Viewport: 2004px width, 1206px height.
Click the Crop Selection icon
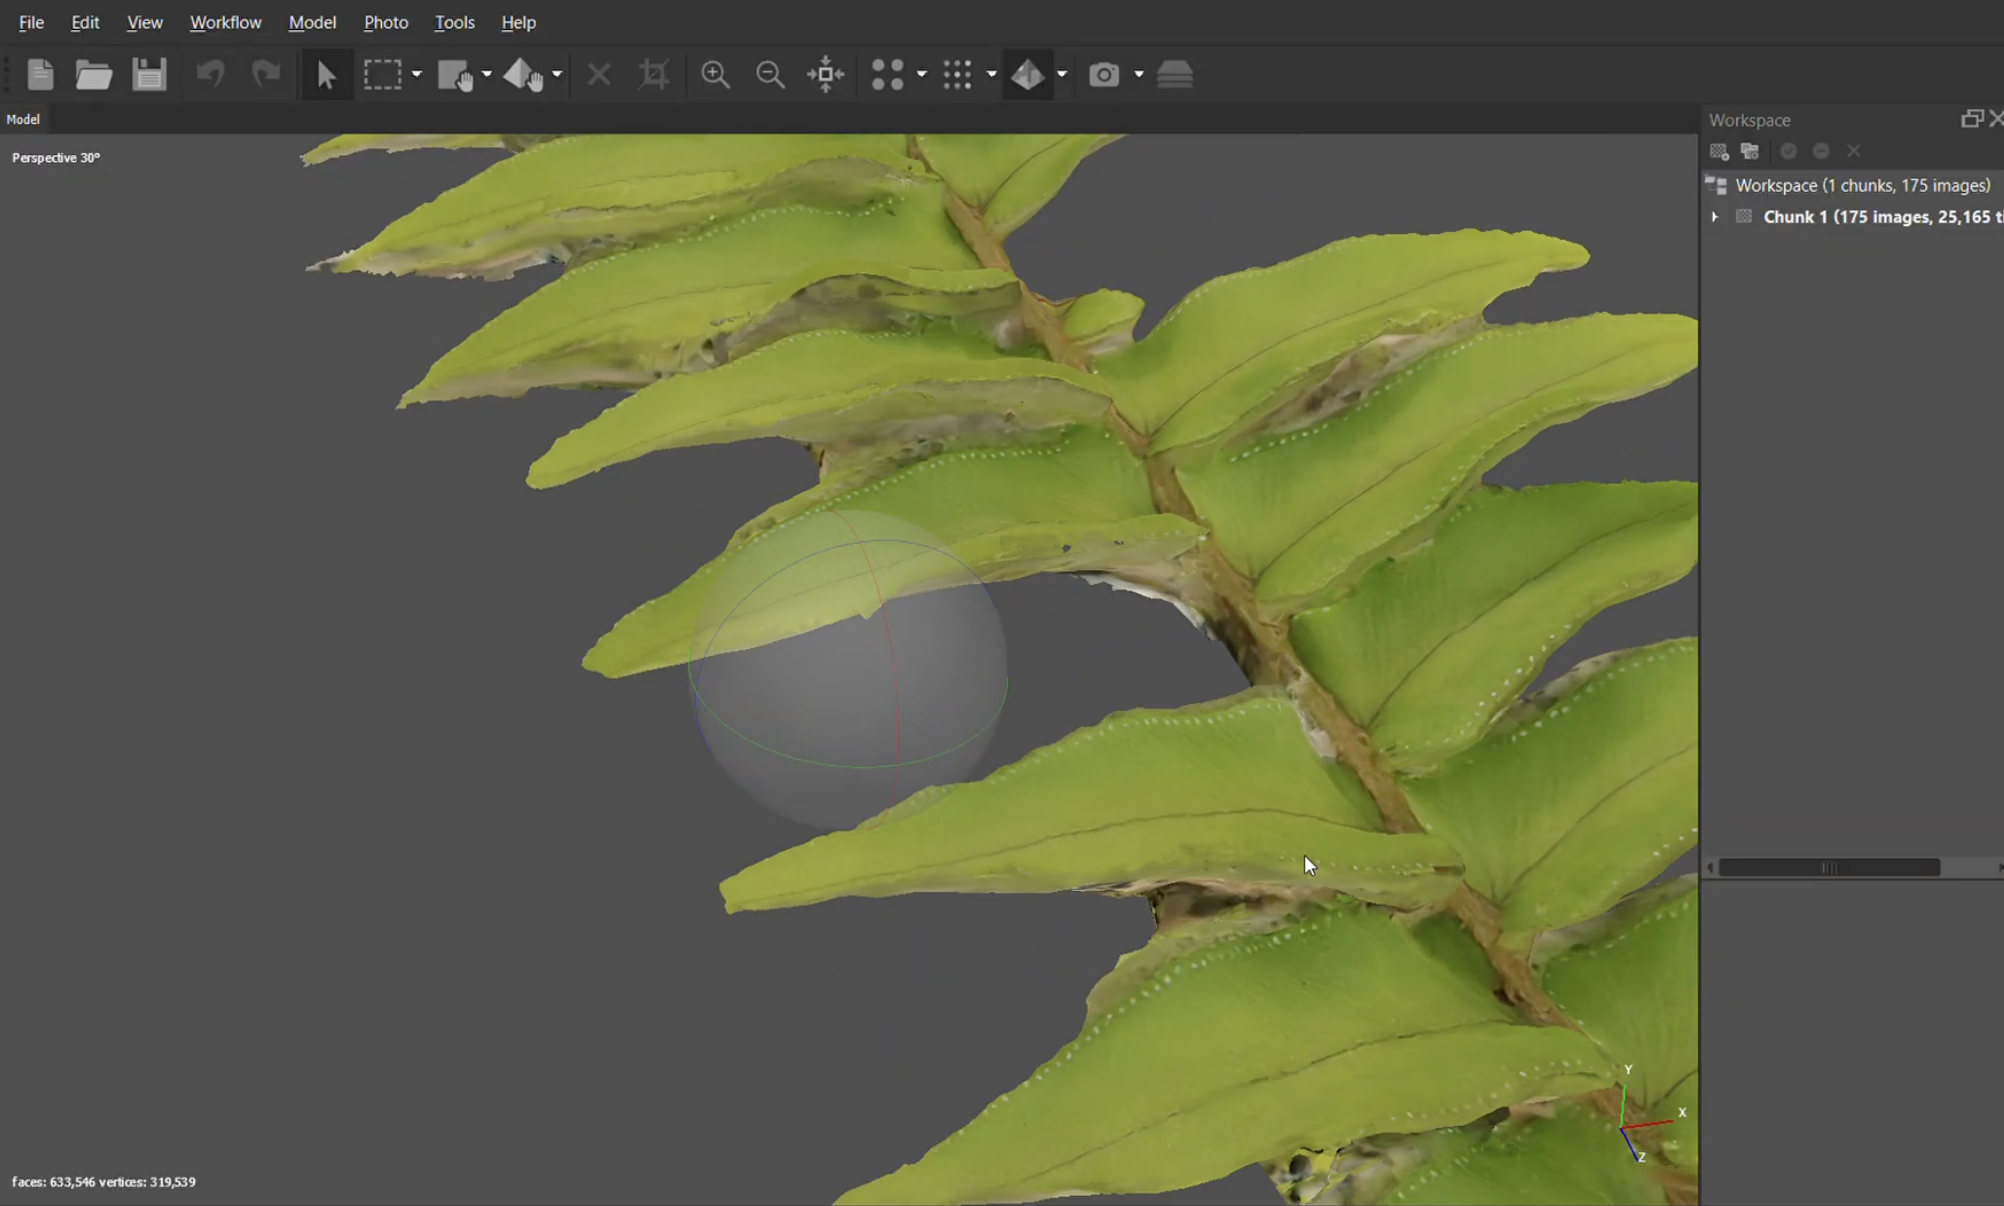point(654,75)
